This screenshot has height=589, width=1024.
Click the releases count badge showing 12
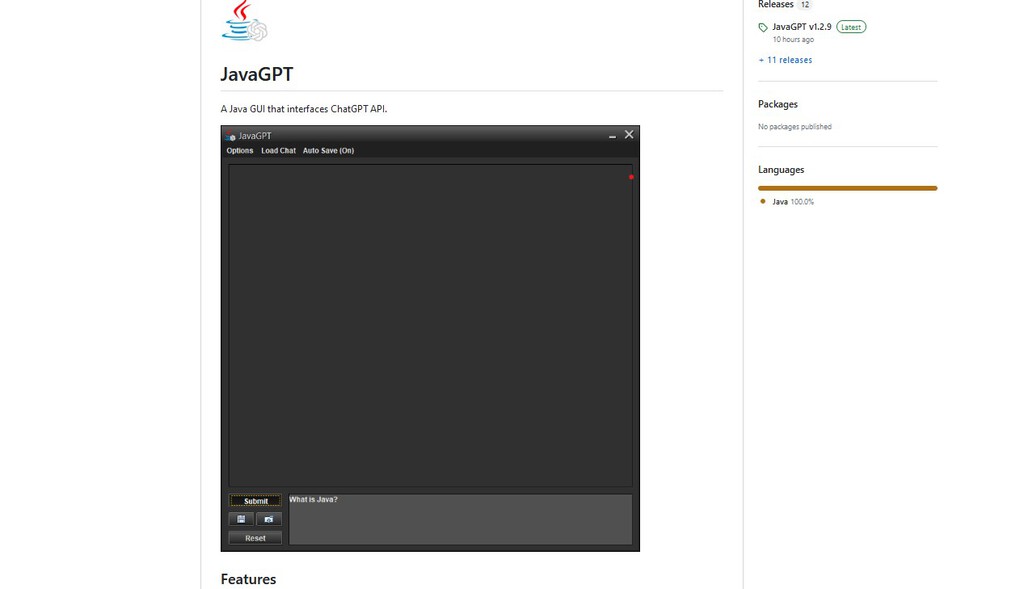[x=804, y=4]
